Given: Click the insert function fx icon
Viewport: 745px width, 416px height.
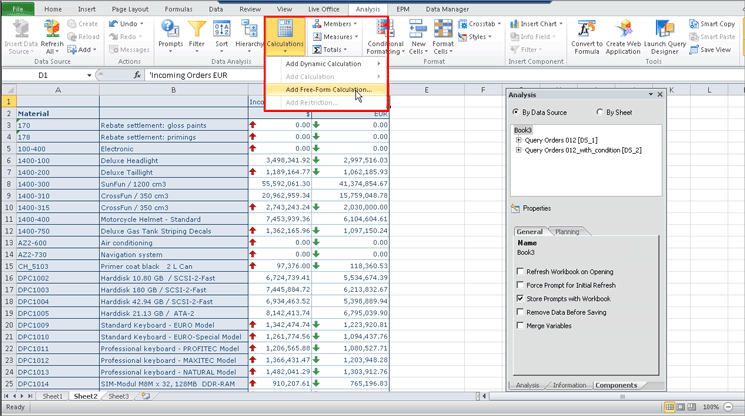Looking at the screenshot, I should (x=137, y=75).
